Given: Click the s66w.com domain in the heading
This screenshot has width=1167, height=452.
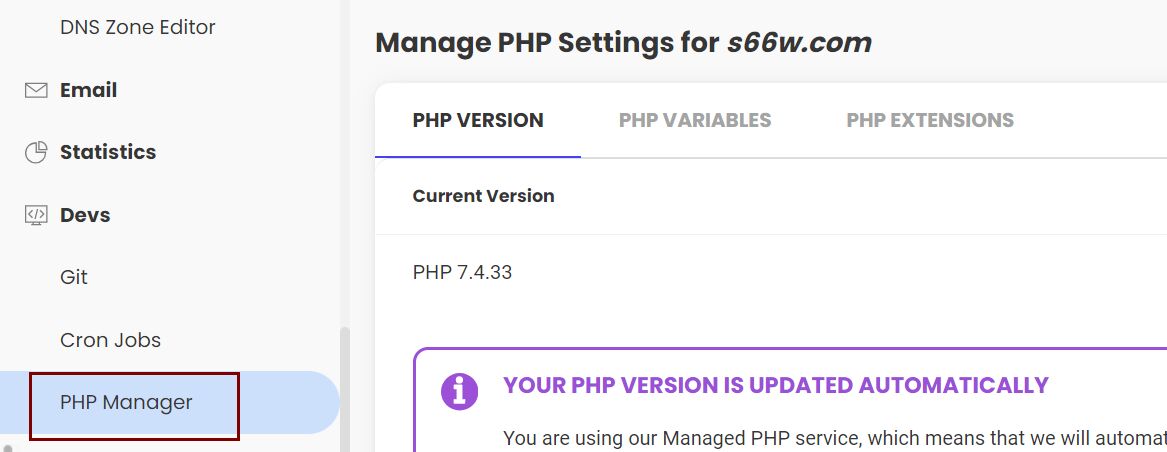Looking at the screenshot, I should pos(799,43).
